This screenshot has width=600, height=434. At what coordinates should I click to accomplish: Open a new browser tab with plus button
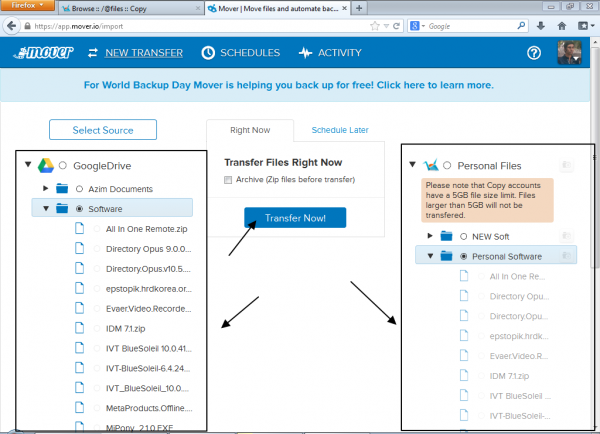coord(359,8)
